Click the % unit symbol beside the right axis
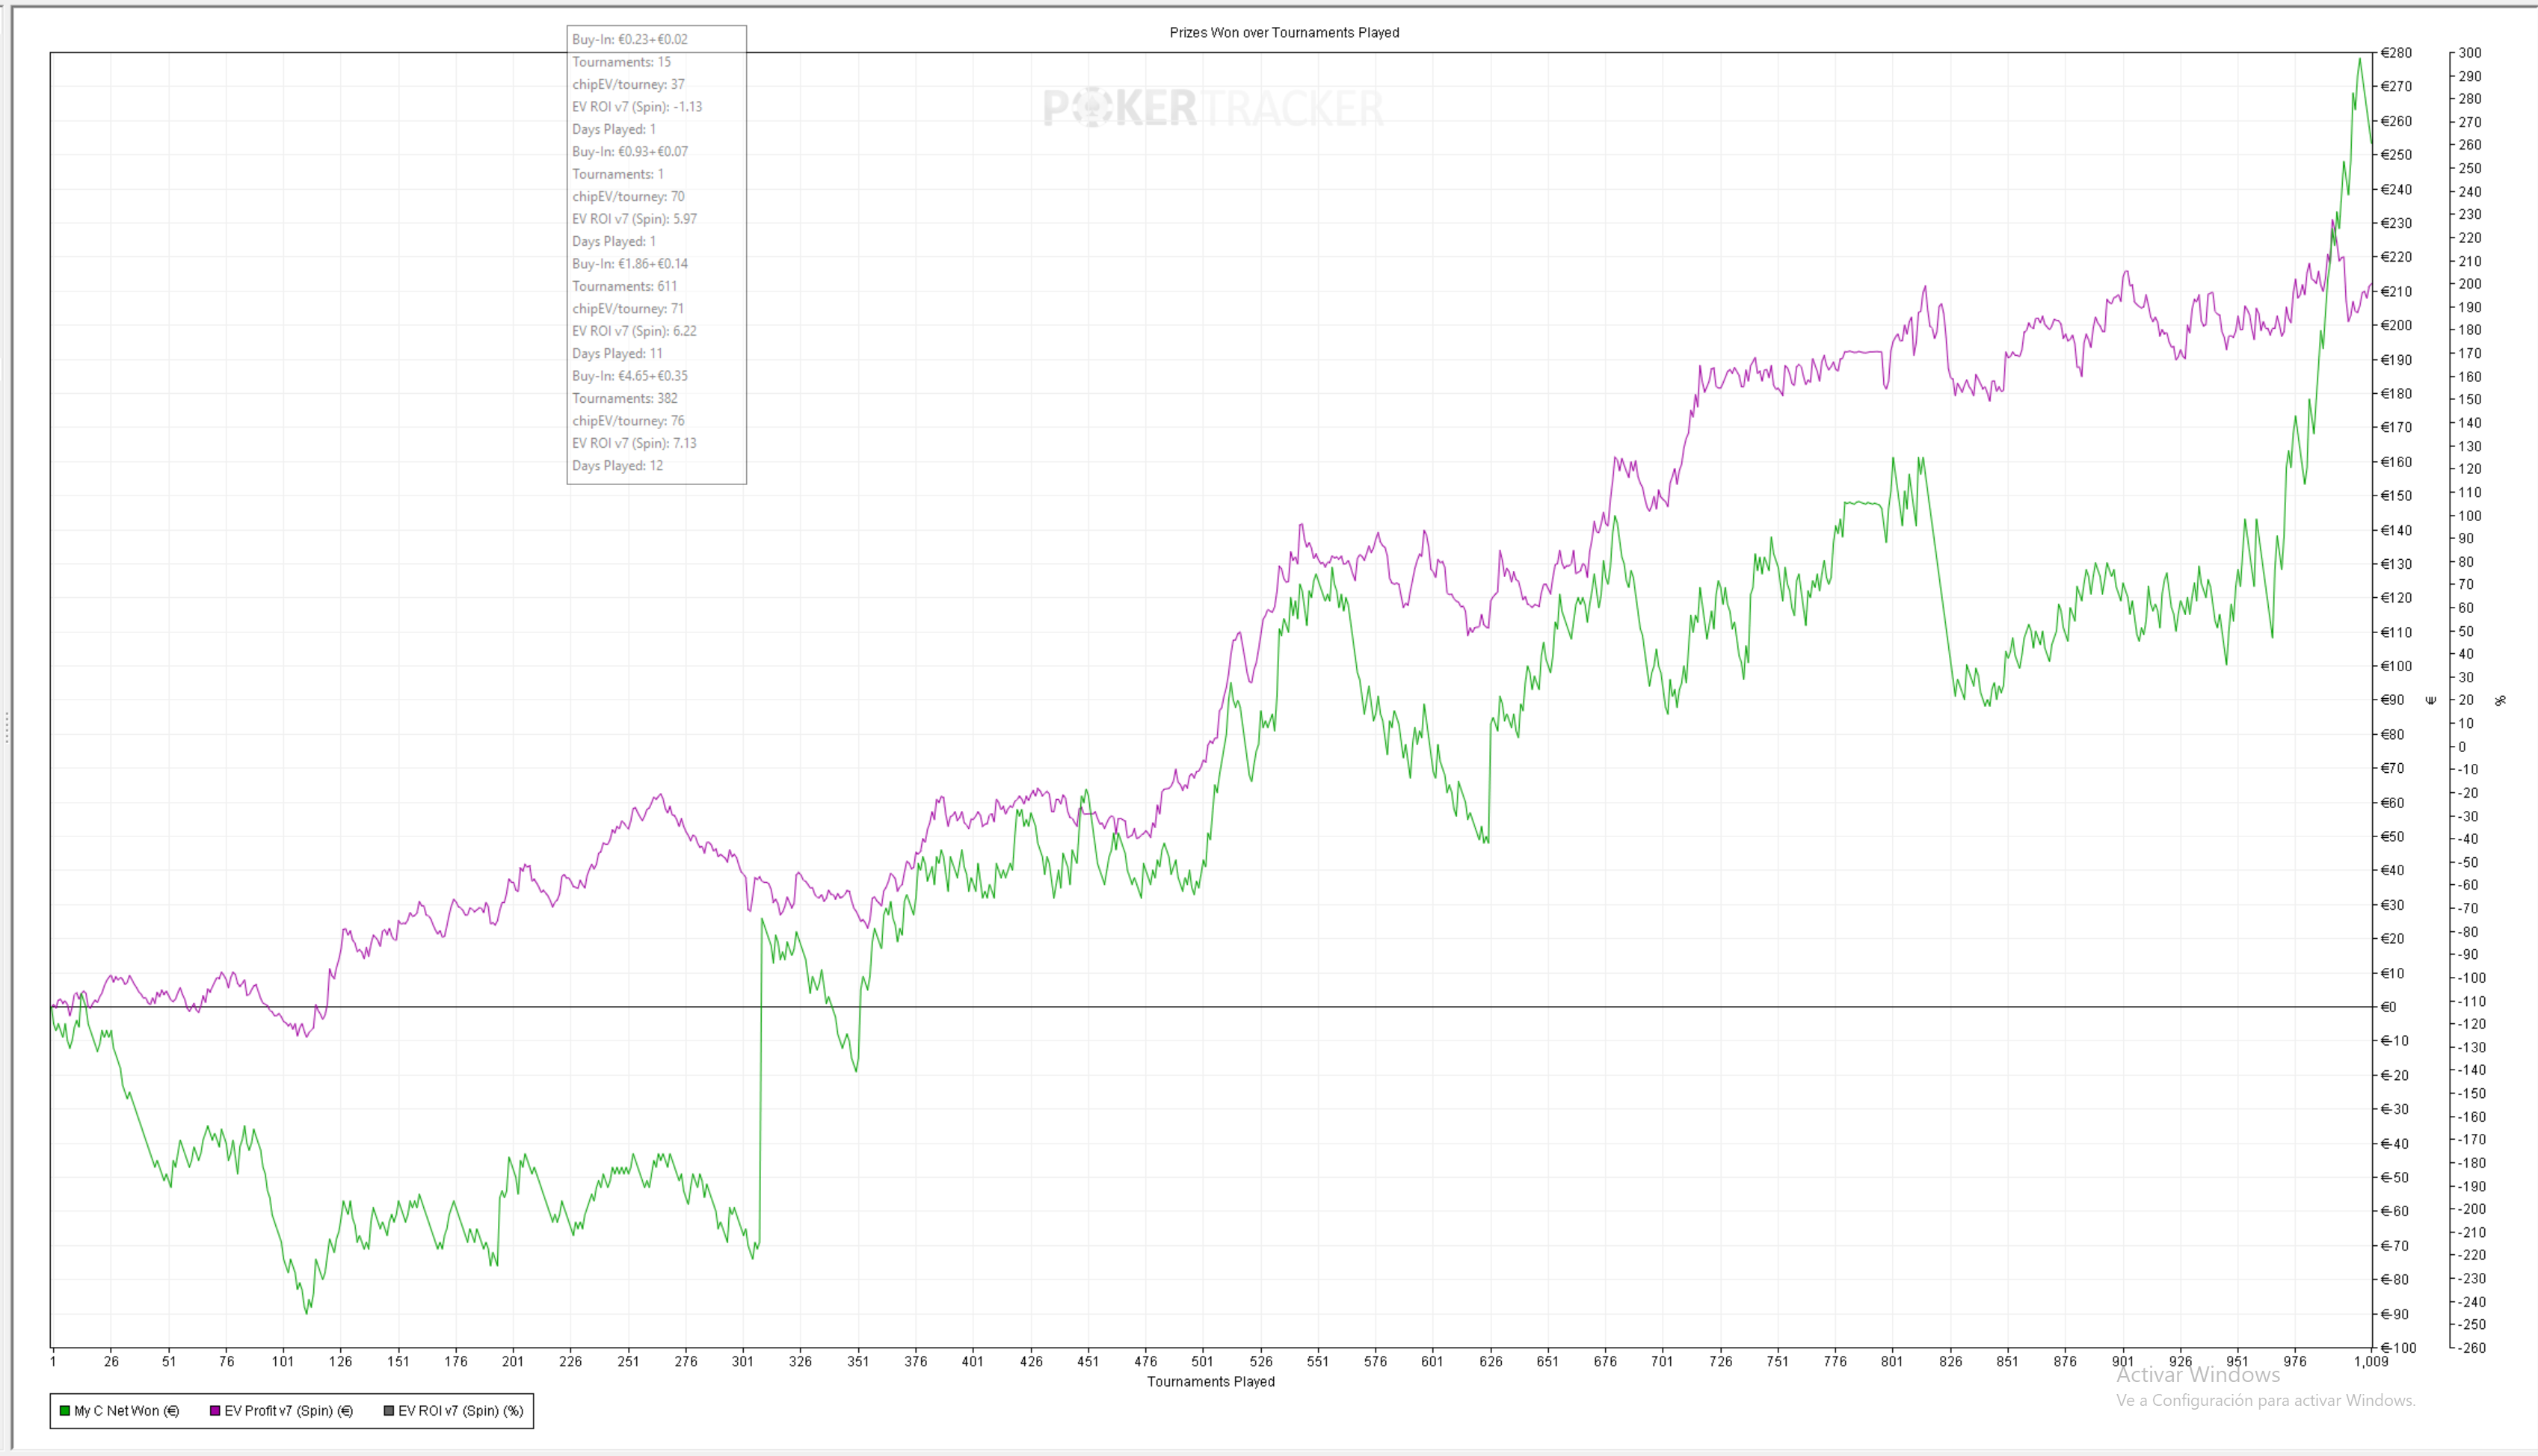This screenshot has height=1456, width=2538. click(x=2500, y=700)
